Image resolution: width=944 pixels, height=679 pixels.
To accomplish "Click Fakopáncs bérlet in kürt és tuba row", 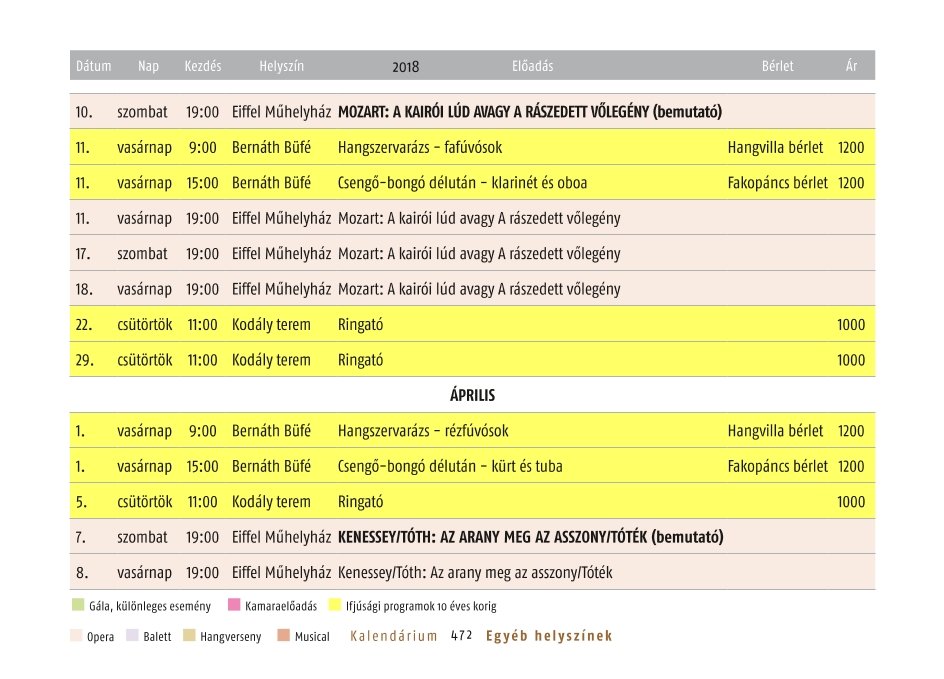I will point(777,467).
